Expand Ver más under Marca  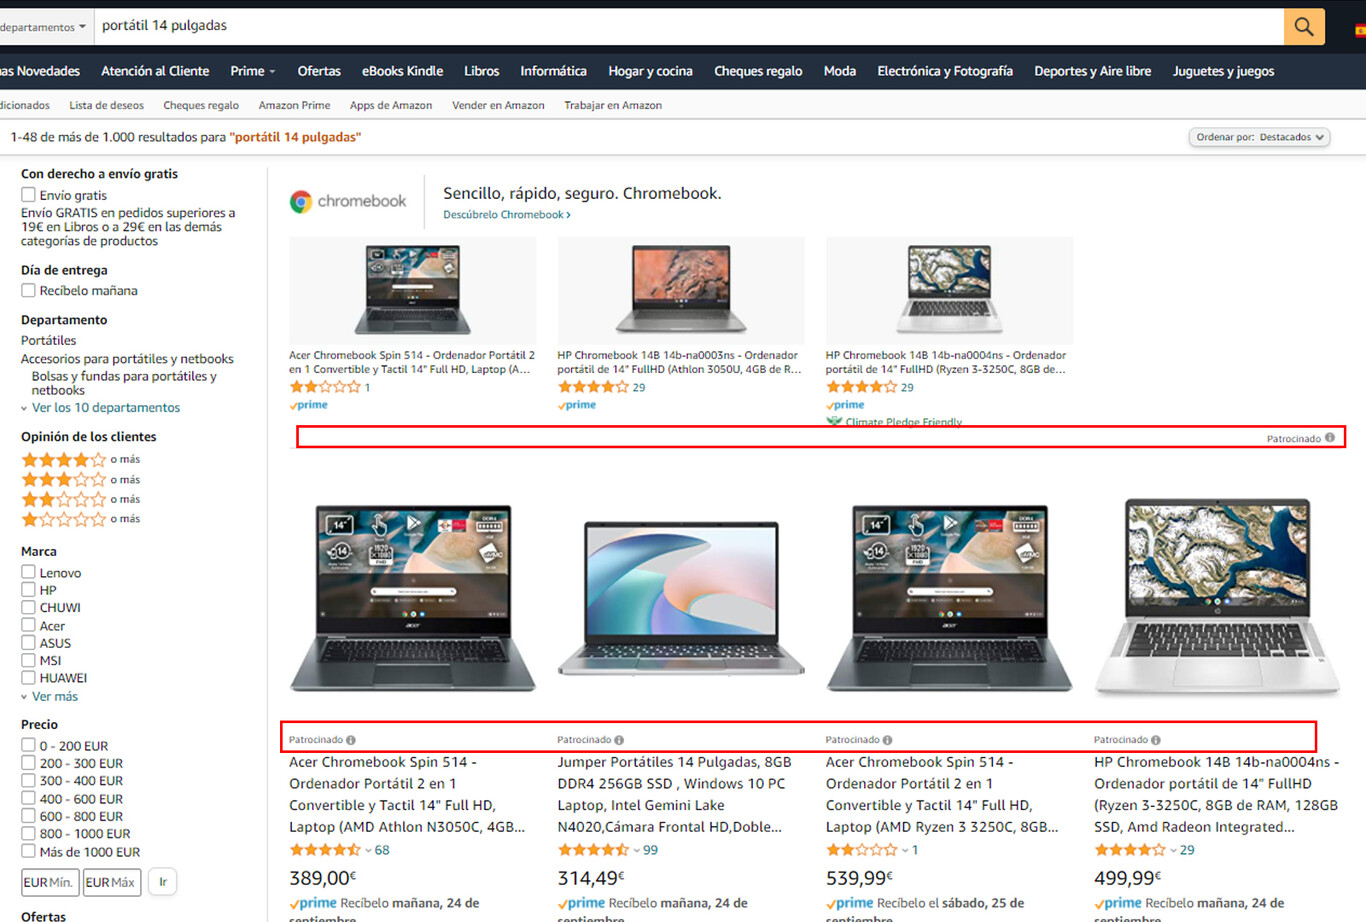click(x=54, y=697)
